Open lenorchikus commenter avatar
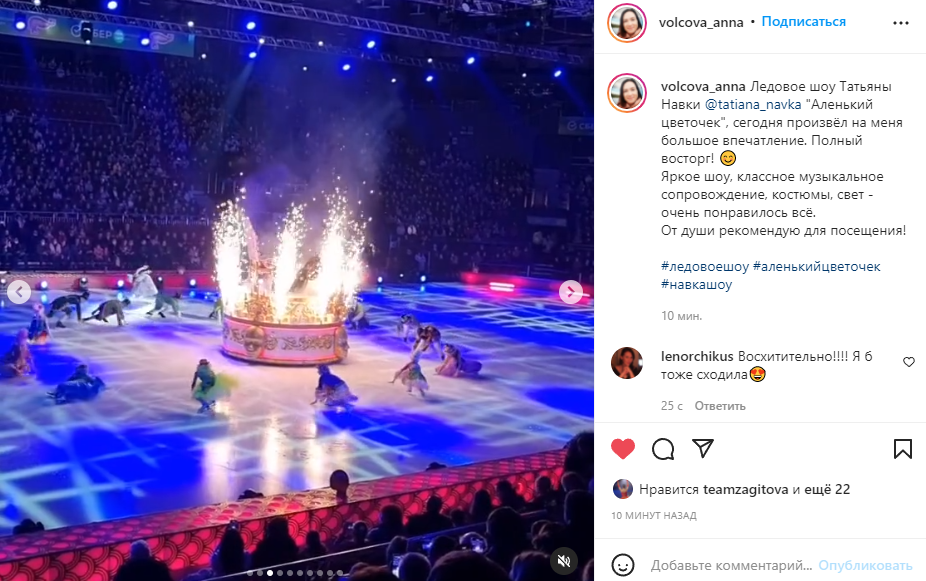 point(627,363)
